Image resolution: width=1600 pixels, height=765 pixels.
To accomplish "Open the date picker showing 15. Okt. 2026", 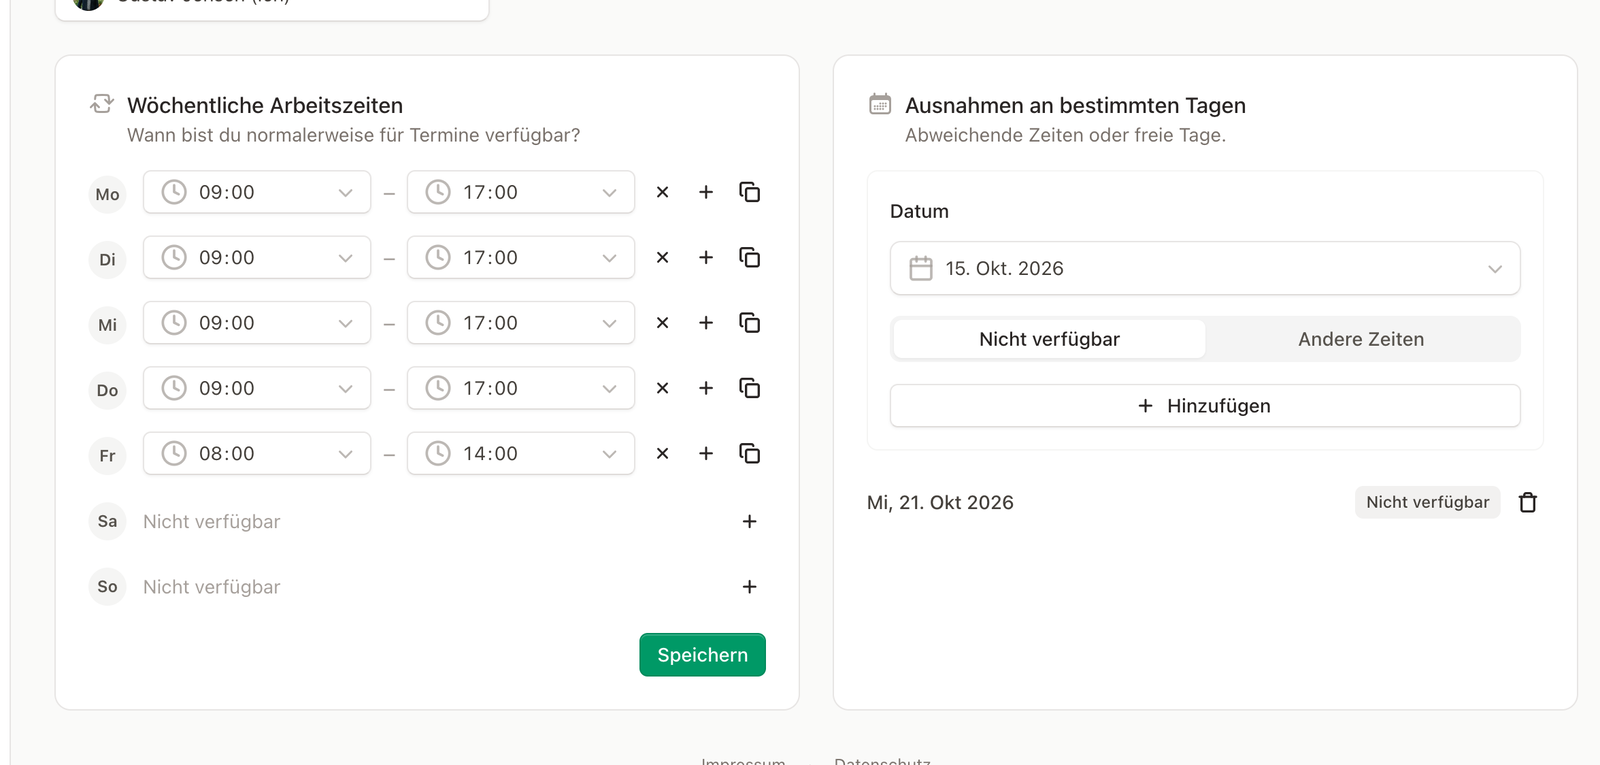I will pos(1205,268).
